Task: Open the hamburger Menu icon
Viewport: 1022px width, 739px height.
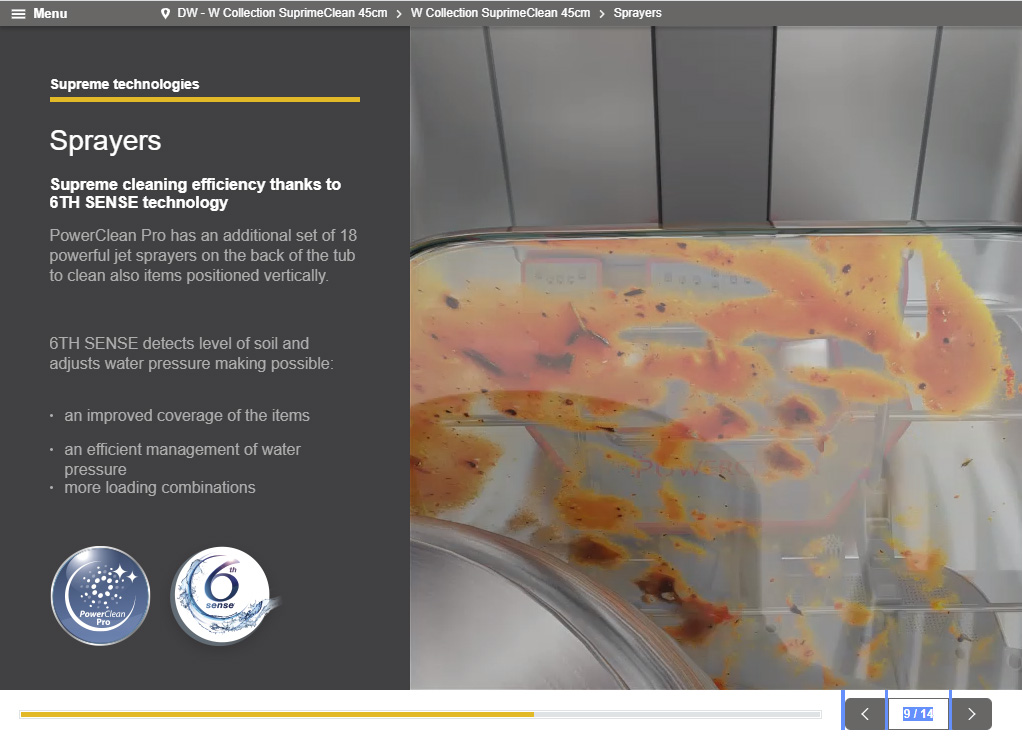Action: pyautogui.click(x=18, y=13)
